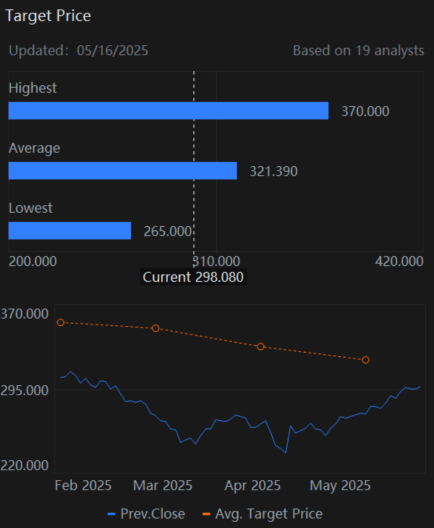434x528 pixels.
Task: Click the 370.000 line chart y-axis label
Action: (x=25, y=314)
